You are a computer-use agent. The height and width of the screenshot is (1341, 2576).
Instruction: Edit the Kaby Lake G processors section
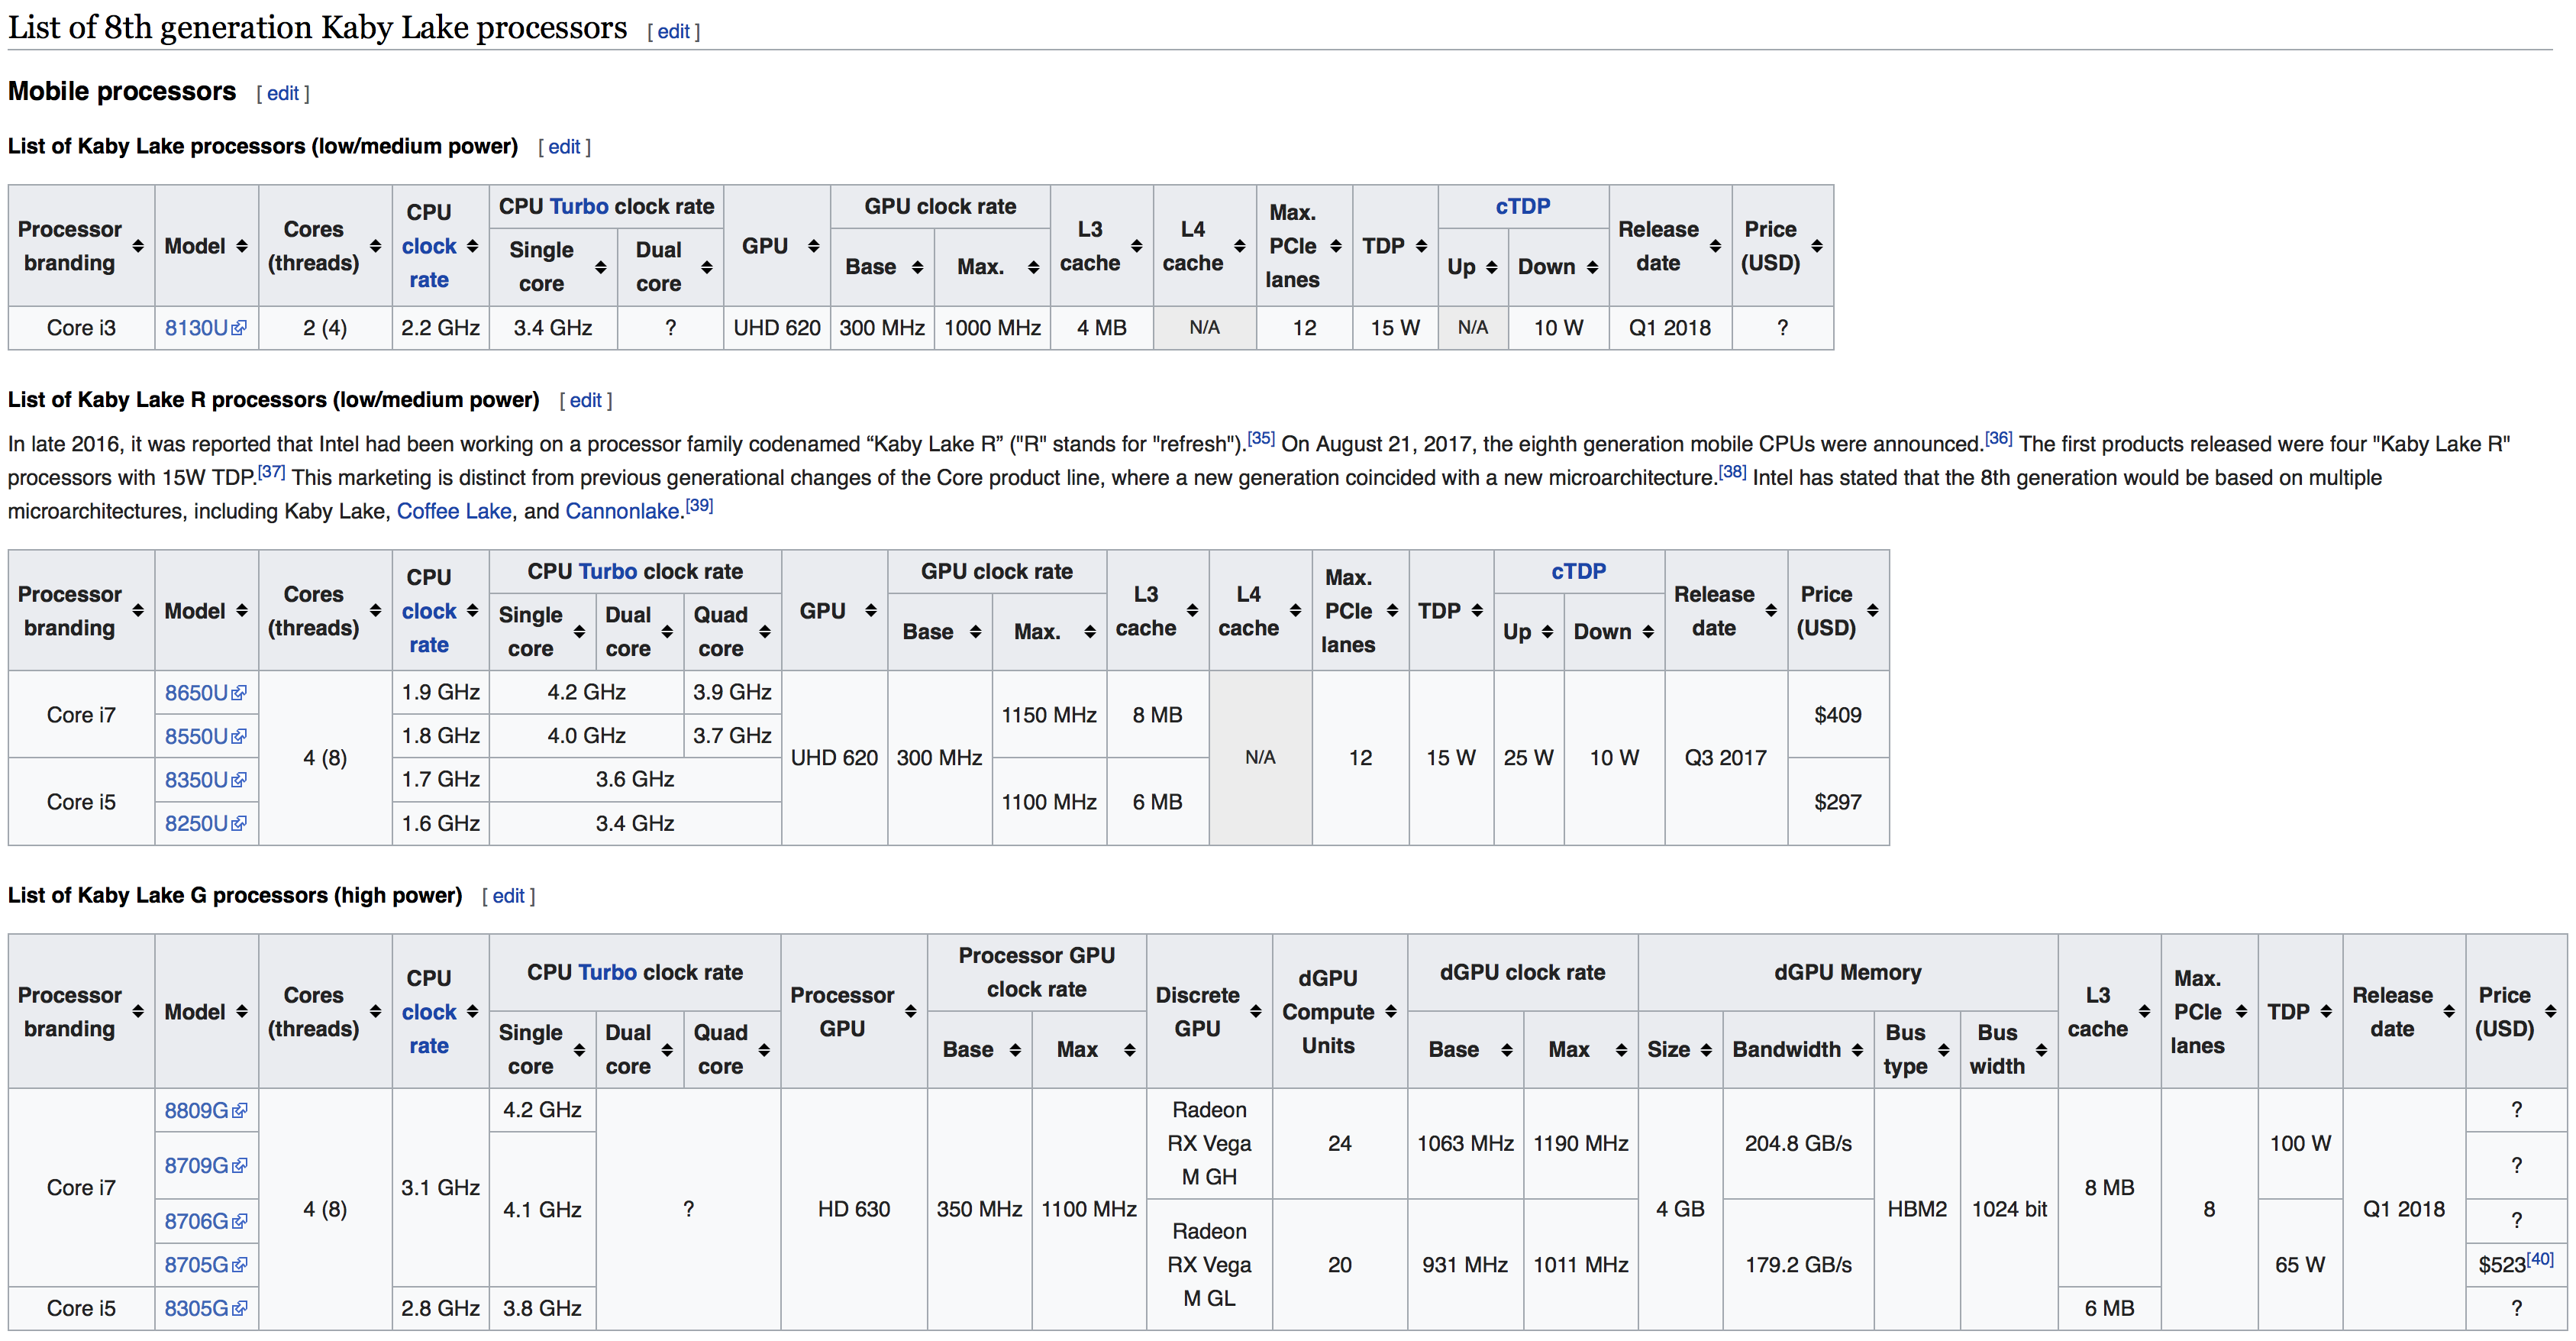[x=508, y=896]
